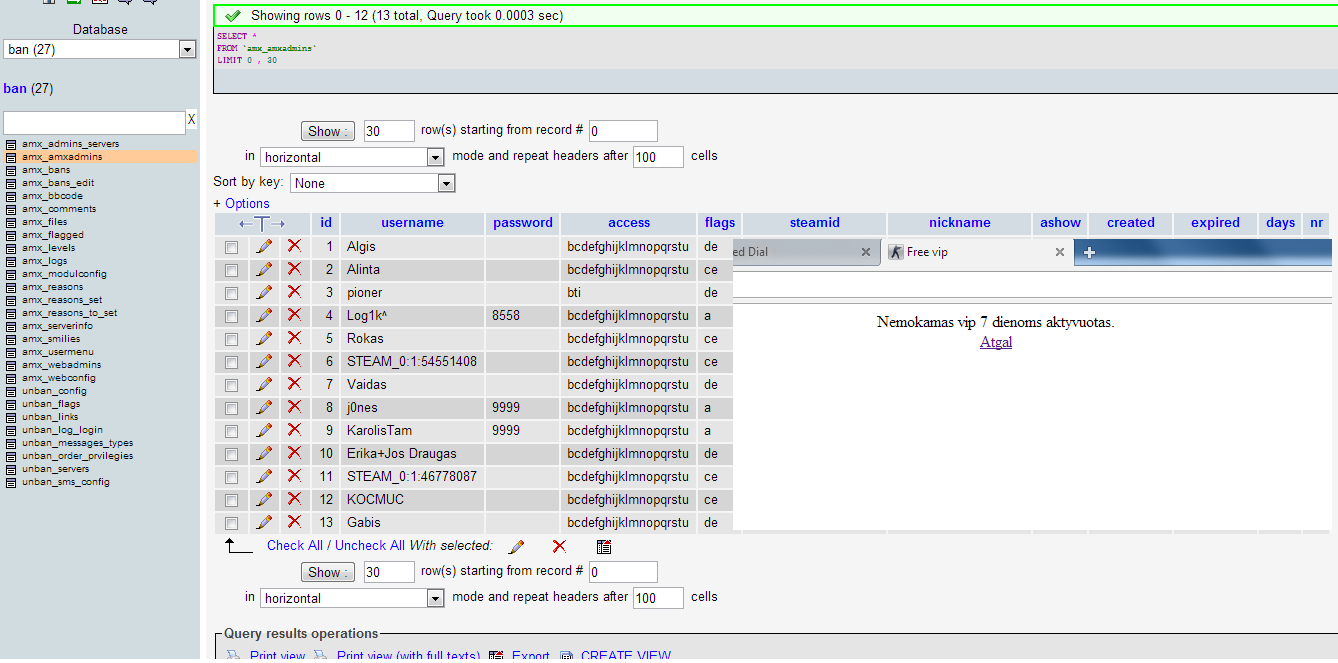Image resolution: width=1338 pixels, height=663 pixels.
Task: Select the Vaidas row checkbox
Action: tap(232, 385)
